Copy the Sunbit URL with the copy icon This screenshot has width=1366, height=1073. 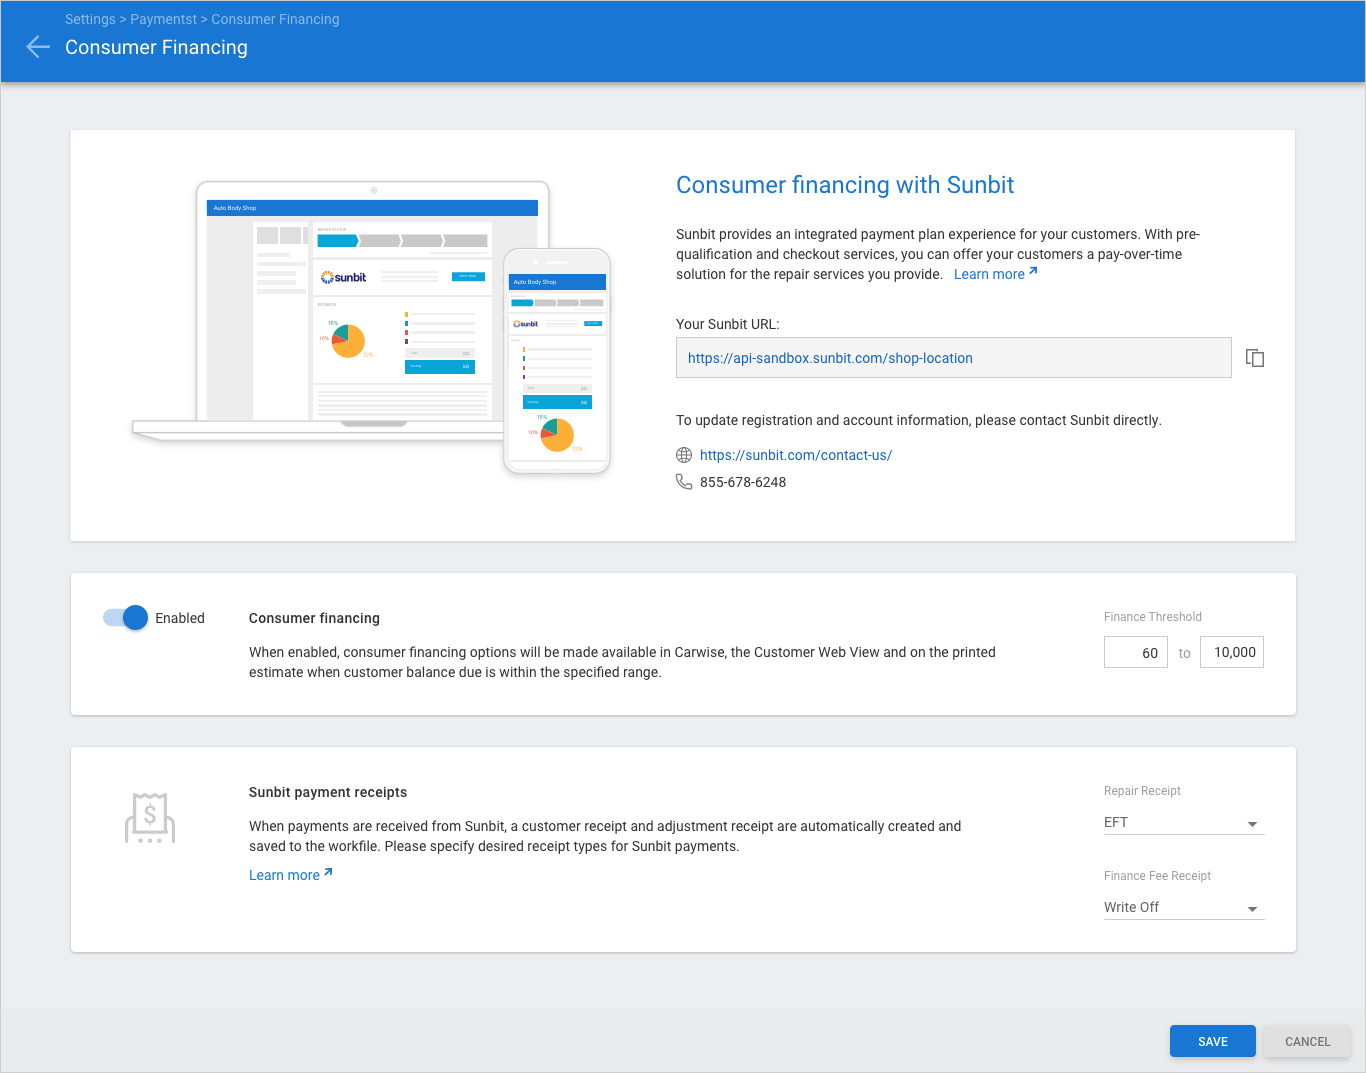coord(1255,358)
